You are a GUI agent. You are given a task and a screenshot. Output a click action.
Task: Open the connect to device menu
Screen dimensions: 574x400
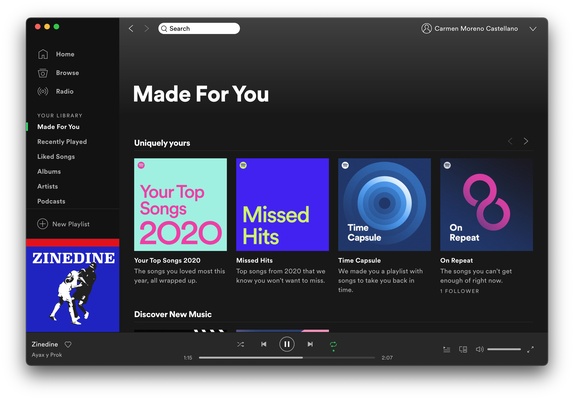463,349
